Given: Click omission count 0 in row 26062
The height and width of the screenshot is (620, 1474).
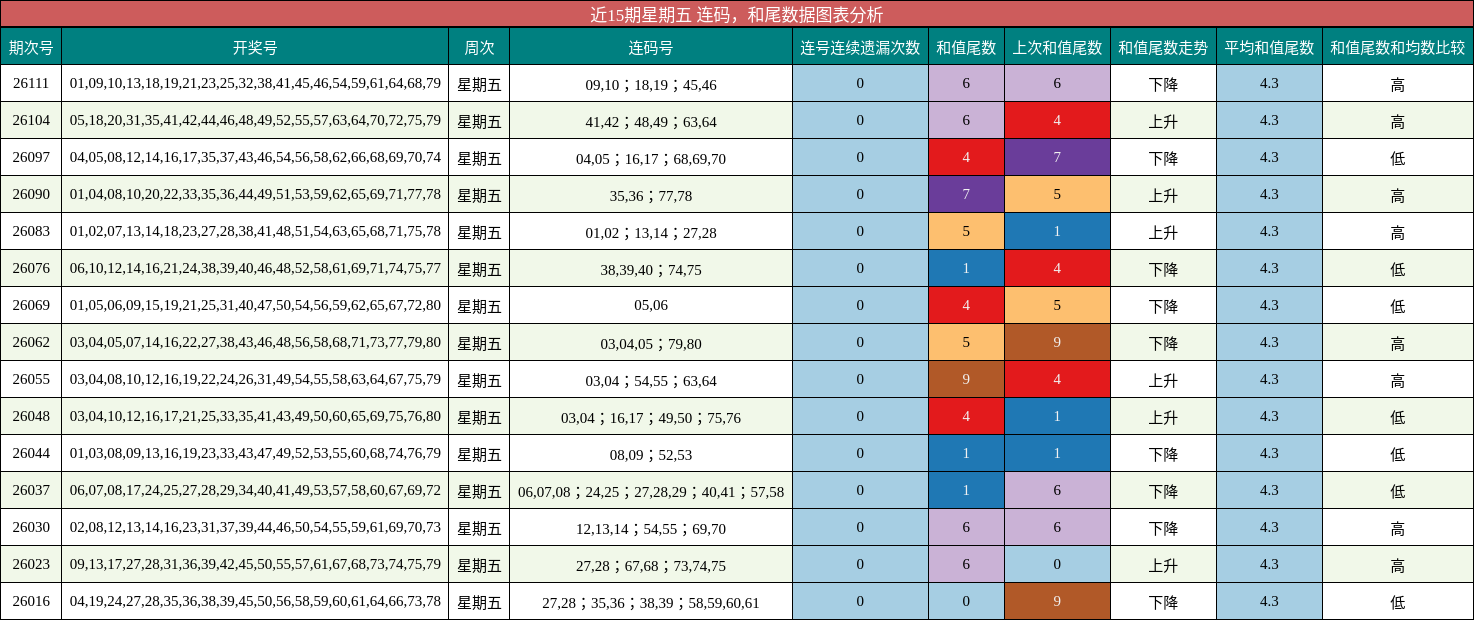Looking at the screenshot, I should click(x=860, y=343).
